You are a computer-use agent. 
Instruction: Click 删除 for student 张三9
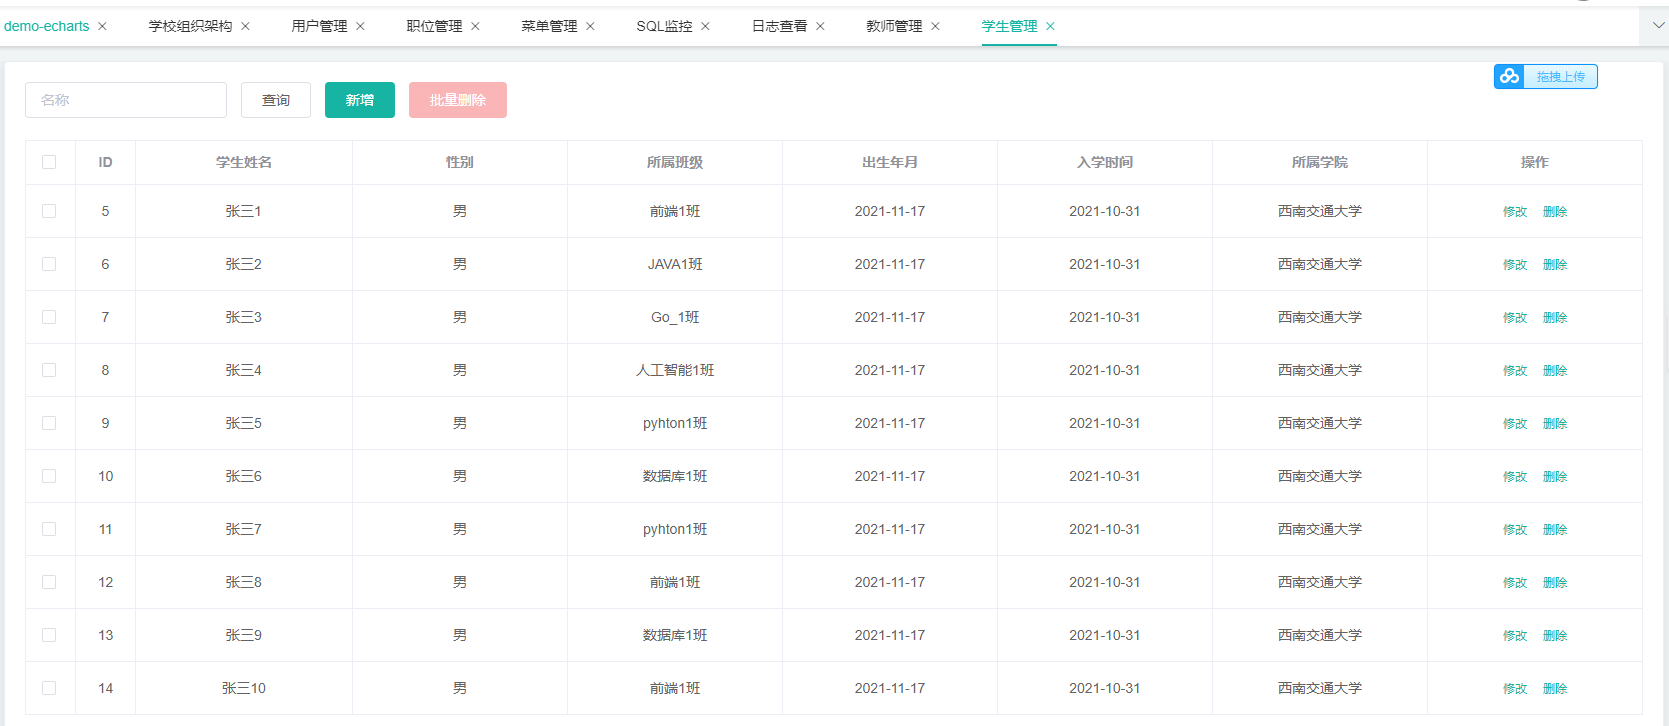pos(1555,636)
